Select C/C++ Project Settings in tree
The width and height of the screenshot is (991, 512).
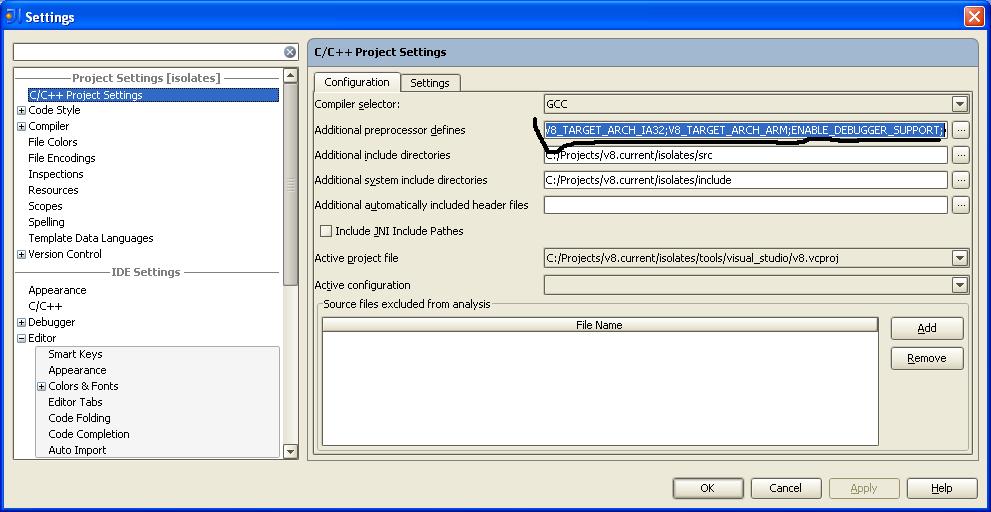pos(153,95)
